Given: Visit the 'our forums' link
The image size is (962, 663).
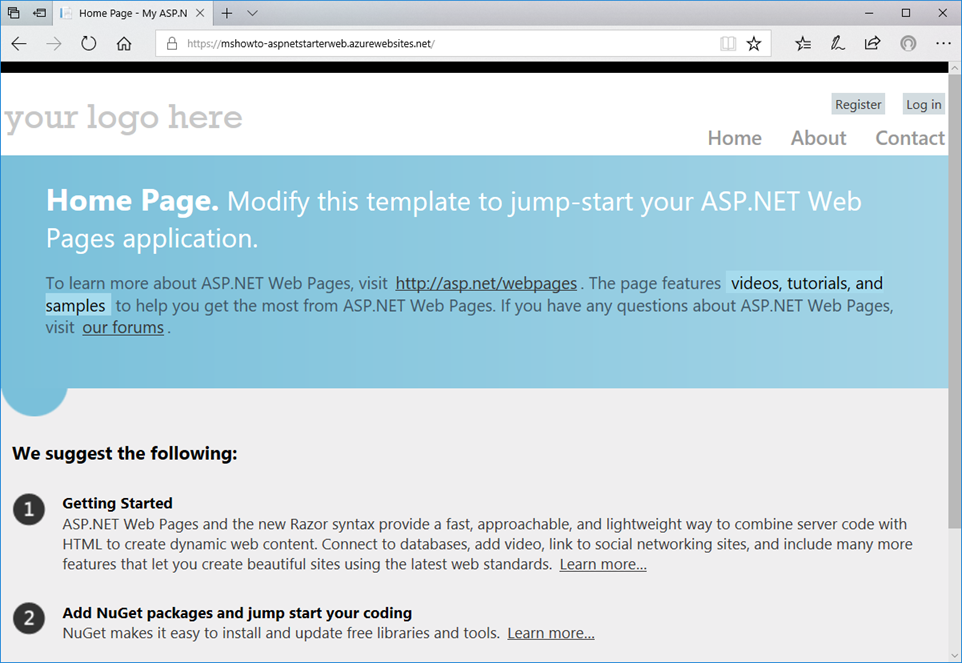Looking at the screenshot, I should pos(123,328).
